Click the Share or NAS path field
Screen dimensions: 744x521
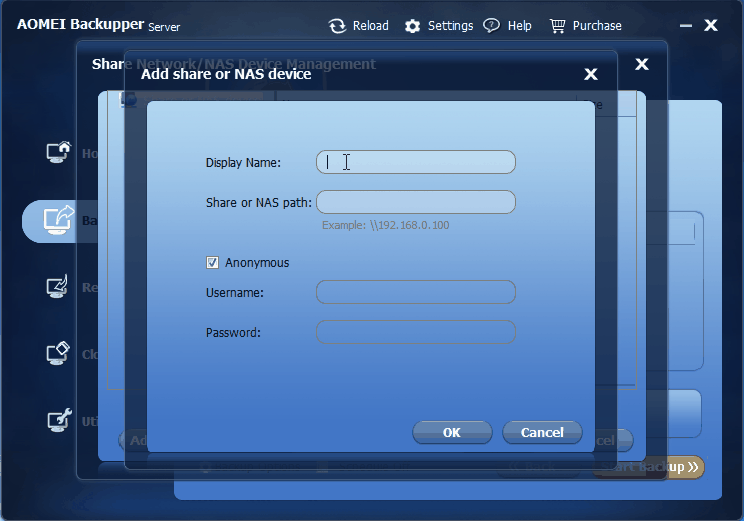click(416, 202)
